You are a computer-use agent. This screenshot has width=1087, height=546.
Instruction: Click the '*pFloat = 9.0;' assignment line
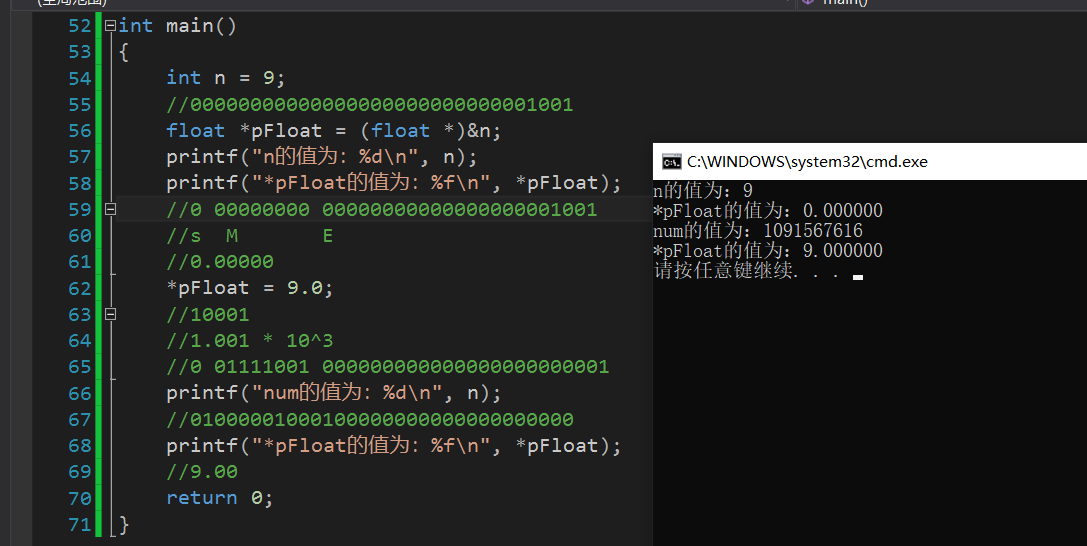(250, 288)
